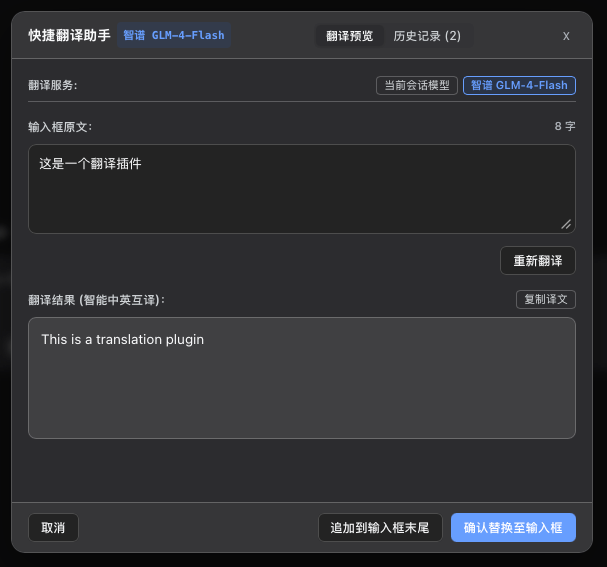
Task: Open the 历史记录 (2) tab
Action: [427, 36]
